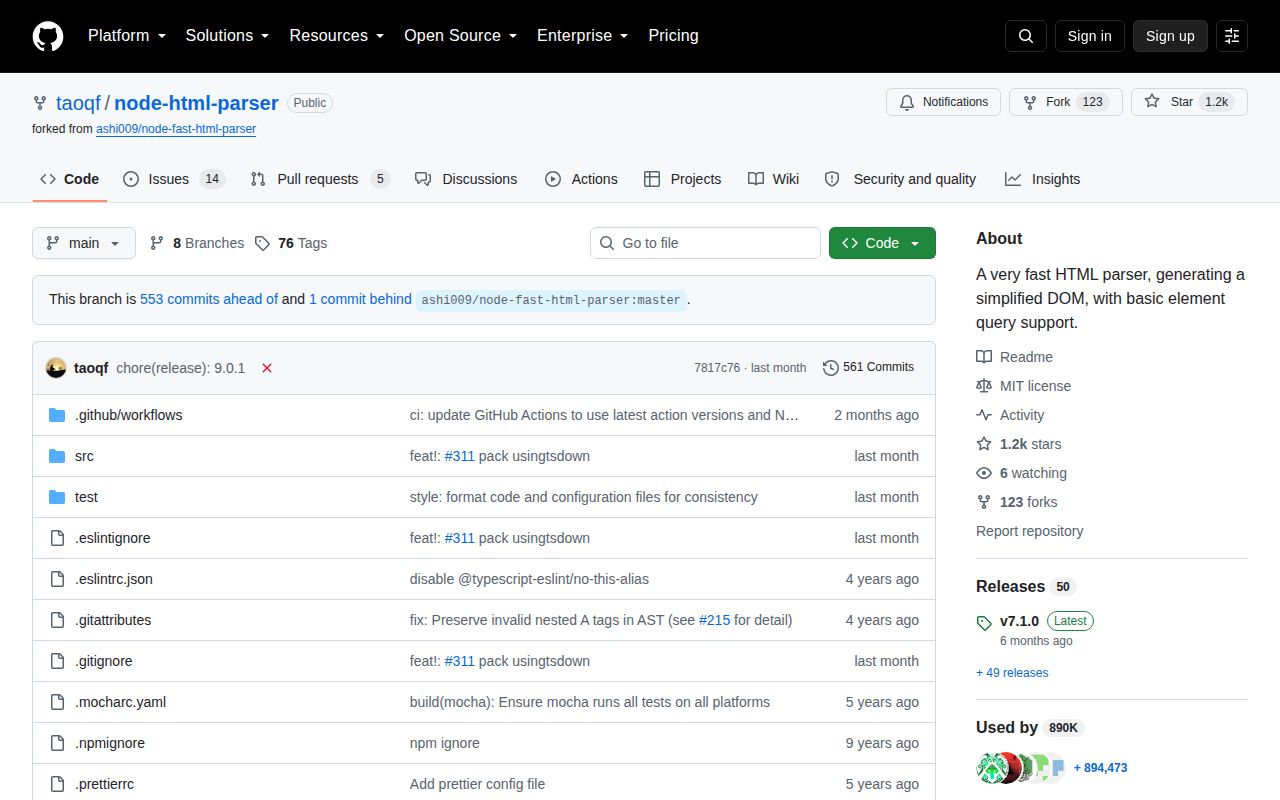
Task: Open the 1 commit behind link
Action: (360, 299)
